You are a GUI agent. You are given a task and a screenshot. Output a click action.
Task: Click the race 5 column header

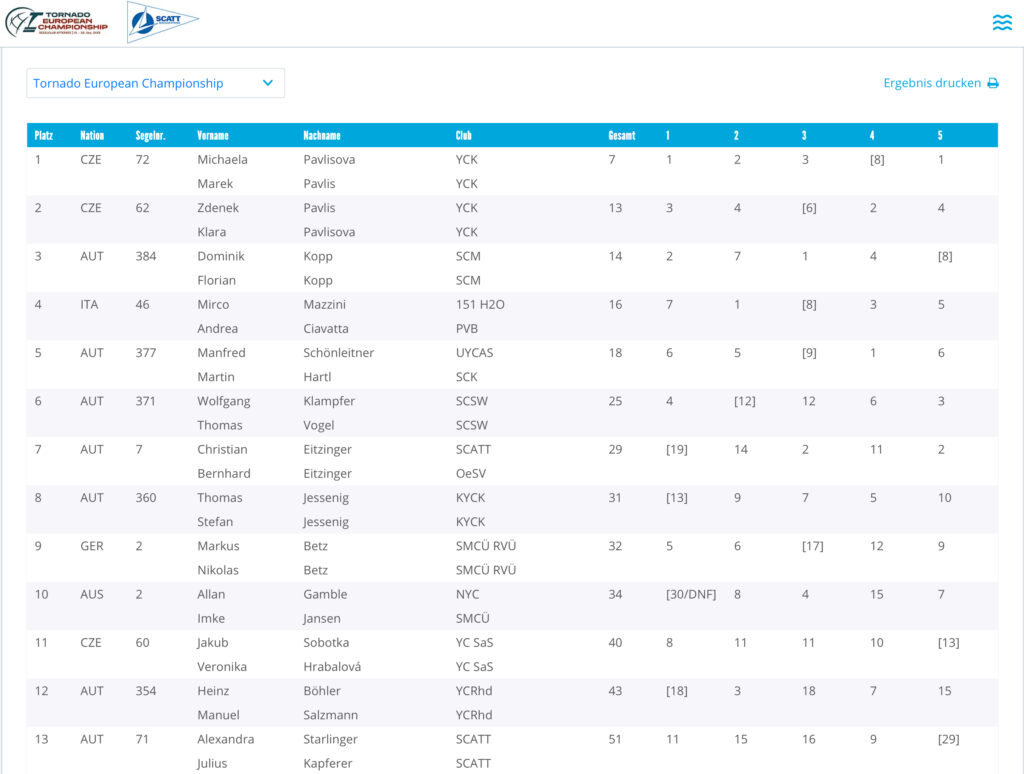(x=940, y=135)
